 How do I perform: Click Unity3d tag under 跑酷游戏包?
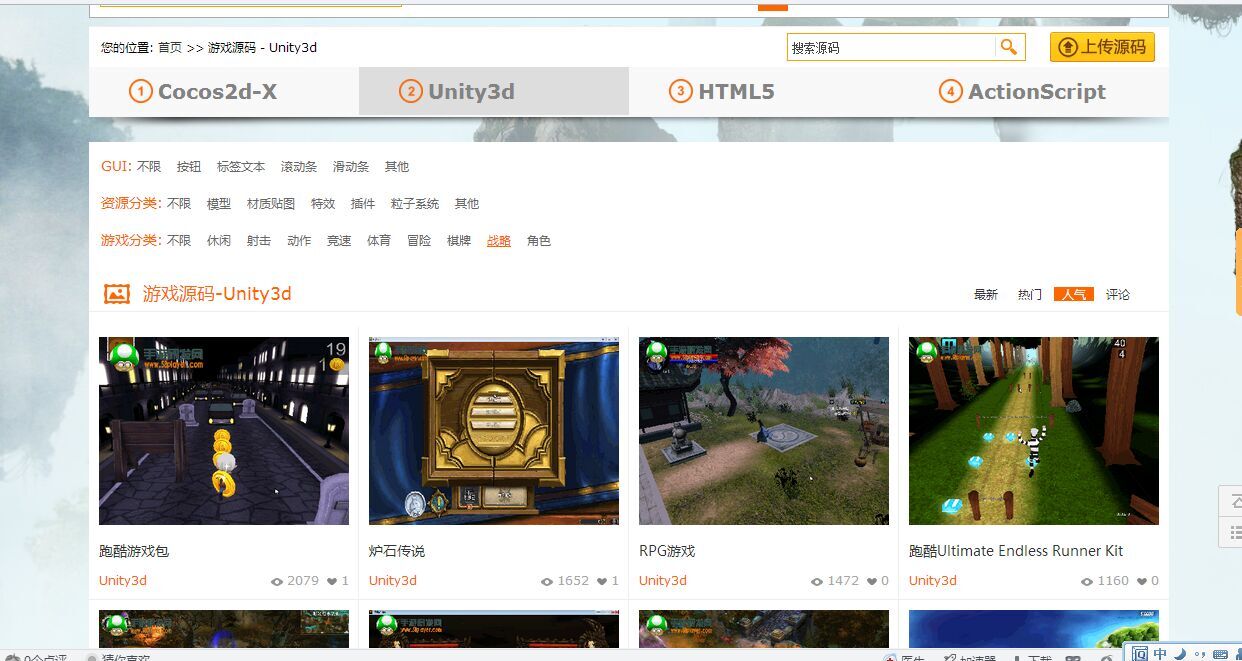pyautogui.click(x=123, y=581)
